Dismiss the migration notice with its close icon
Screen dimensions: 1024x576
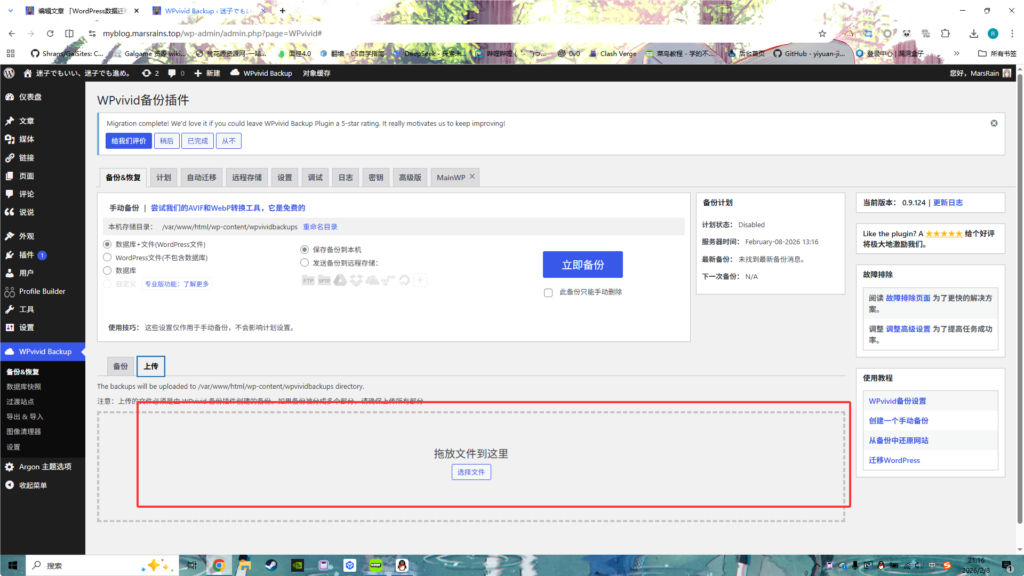[994, 123]
